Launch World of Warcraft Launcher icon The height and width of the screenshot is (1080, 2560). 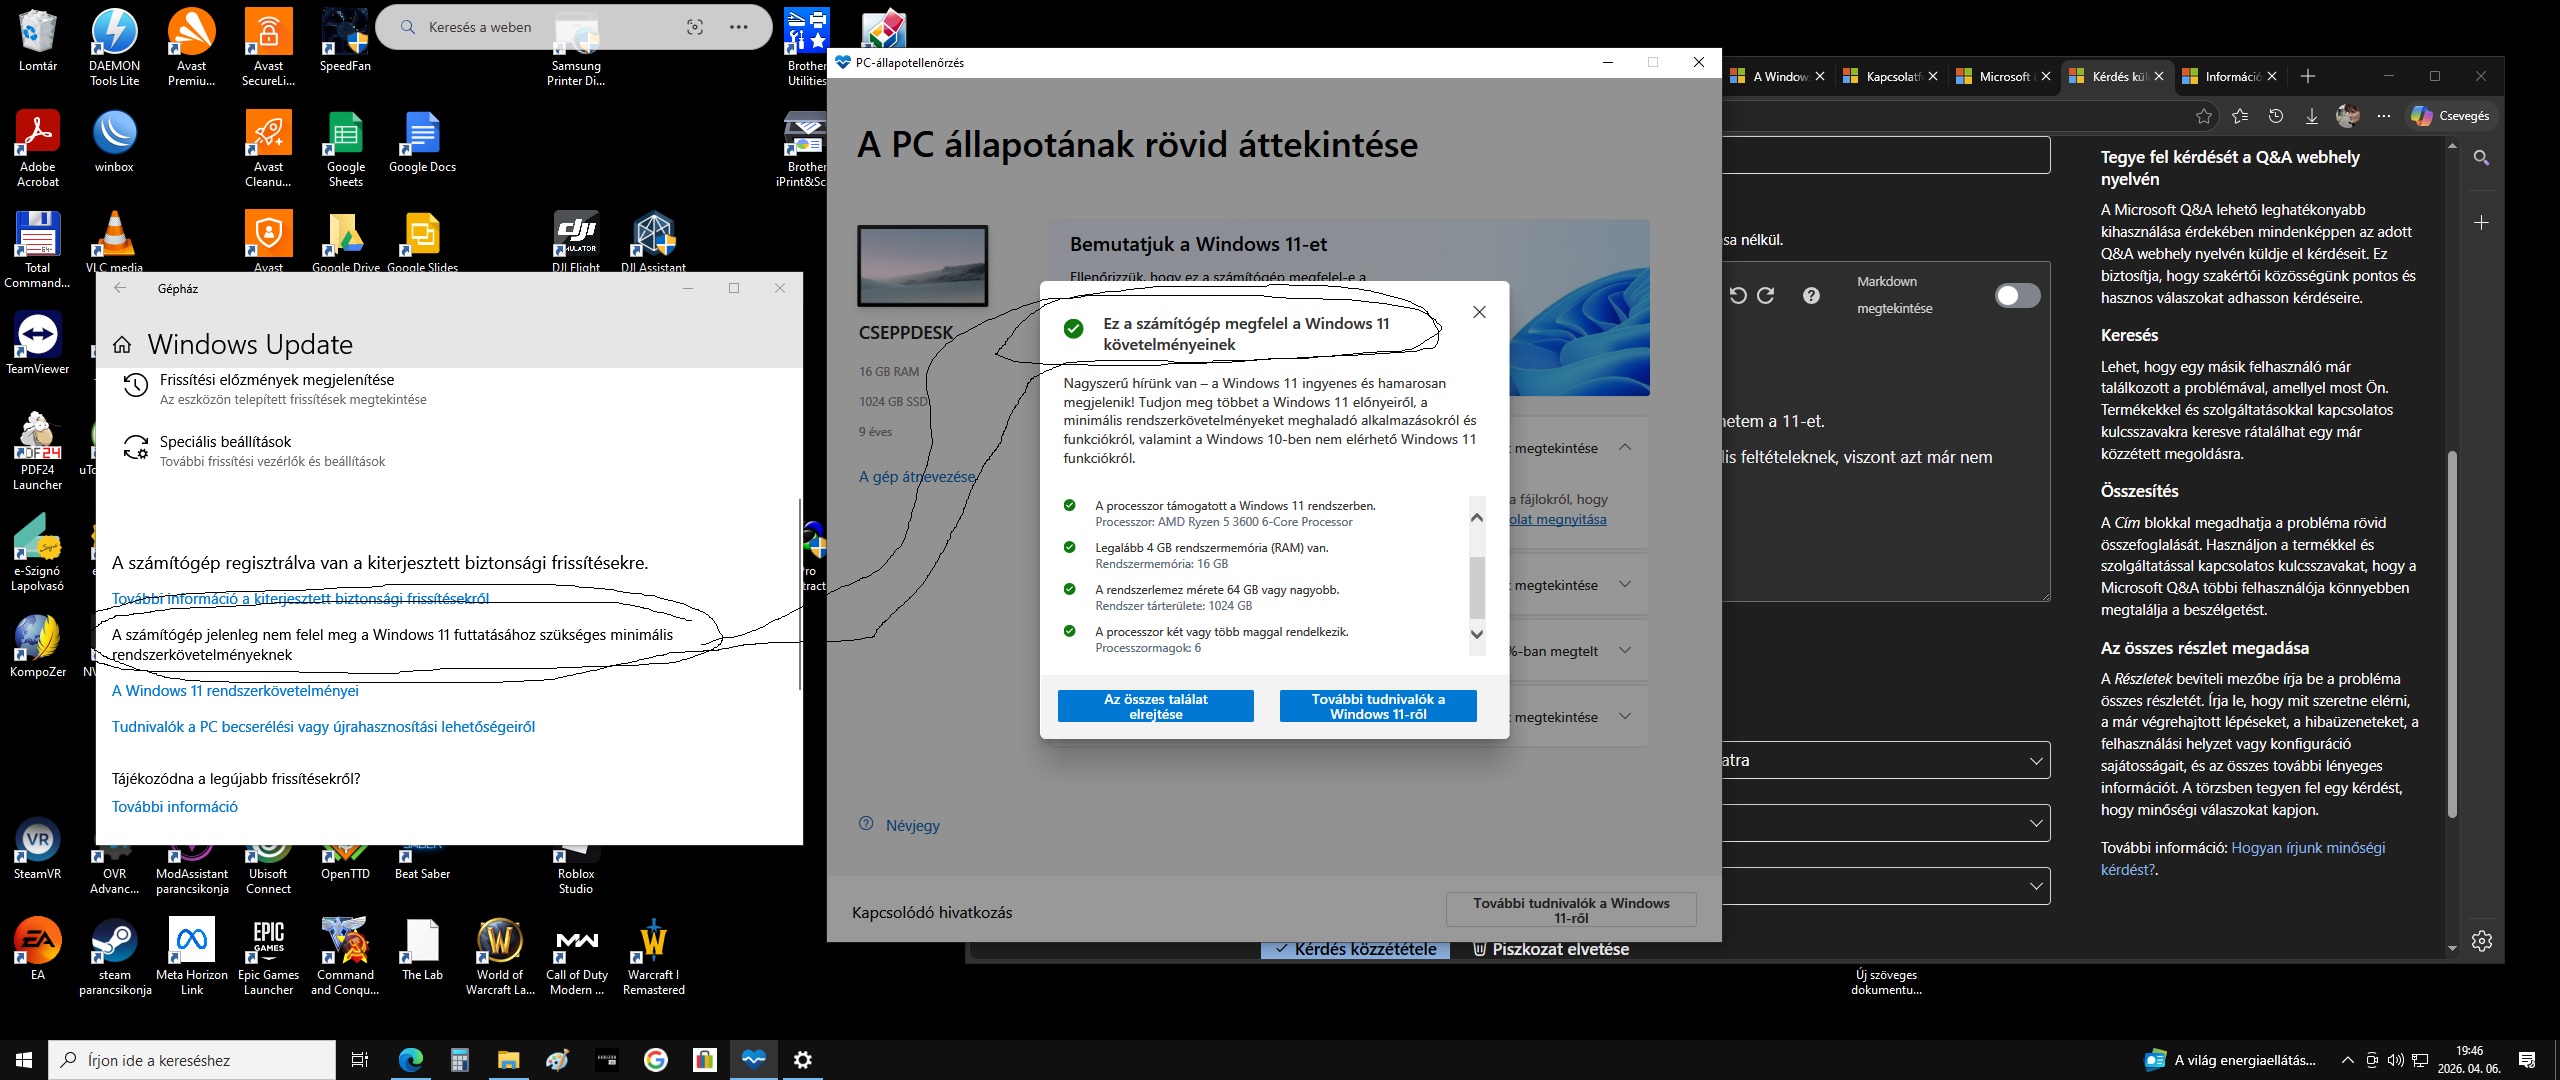500,957
